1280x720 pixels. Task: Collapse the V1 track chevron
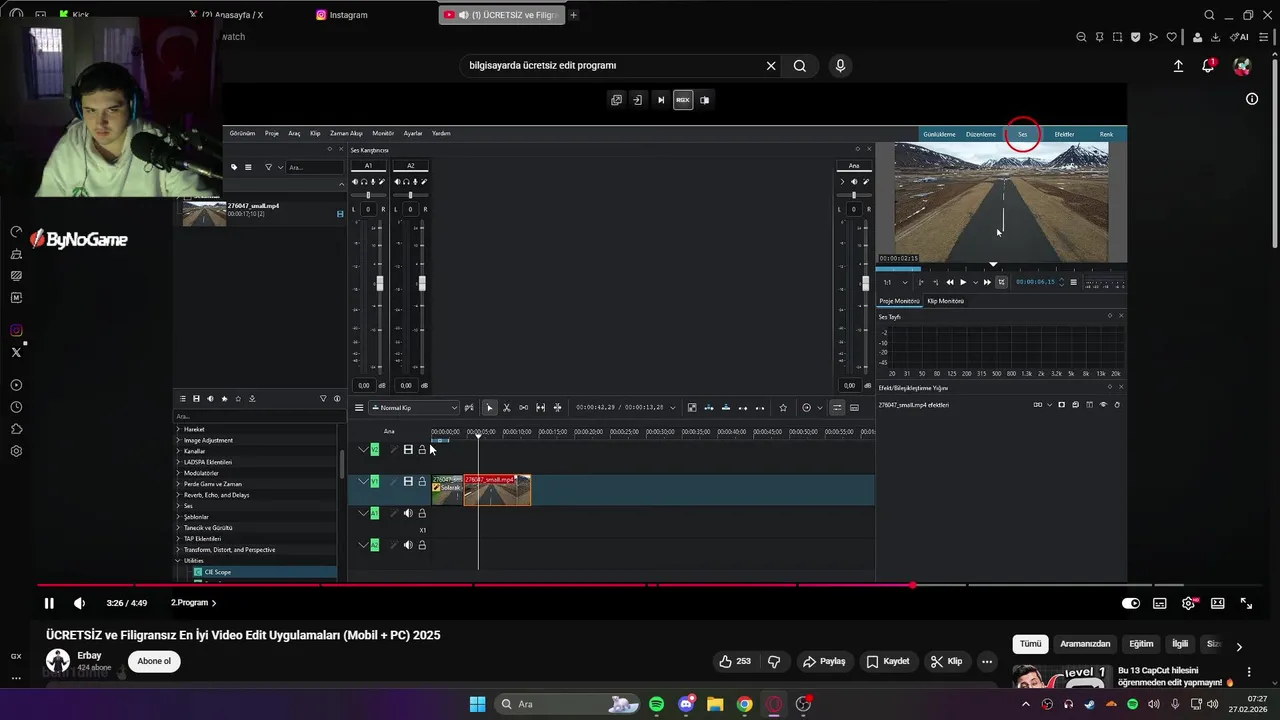click(363, 482)
